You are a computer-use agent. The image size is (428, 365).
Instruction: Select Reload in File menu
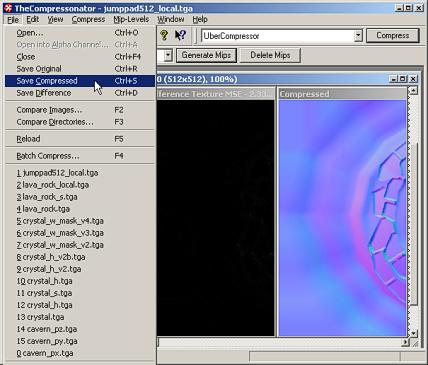(x=80, y=139)
